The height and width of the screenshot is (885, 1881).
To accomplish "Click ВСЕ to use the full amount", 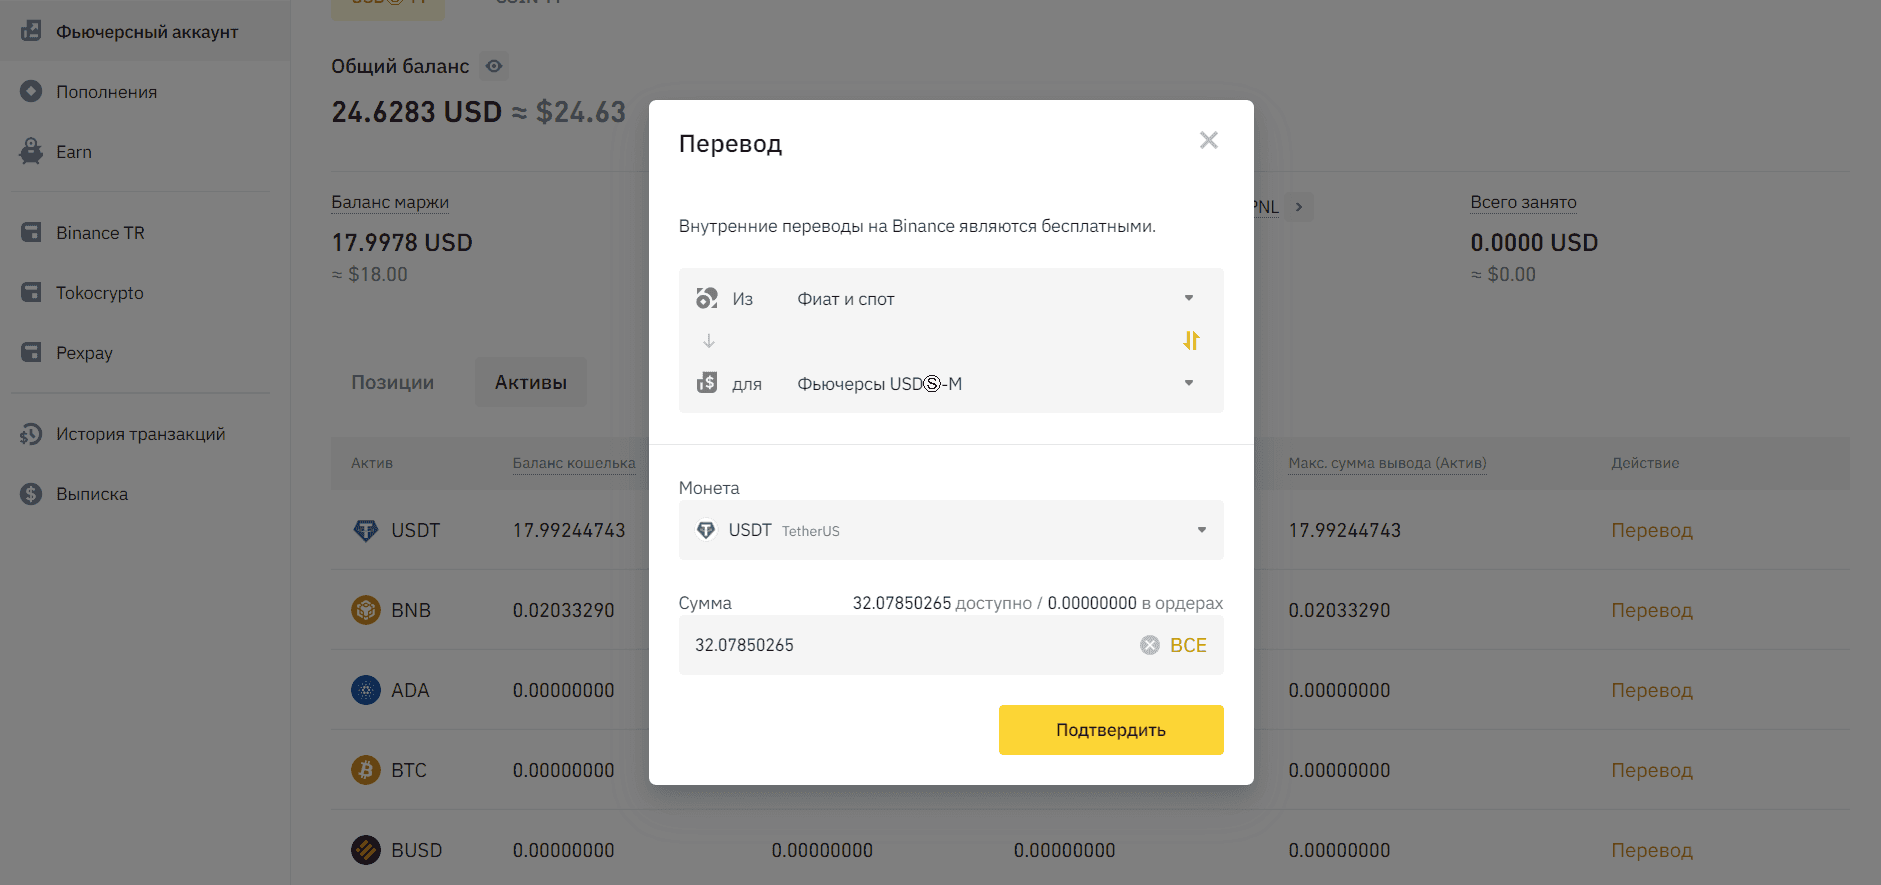I will (1188, 645).
